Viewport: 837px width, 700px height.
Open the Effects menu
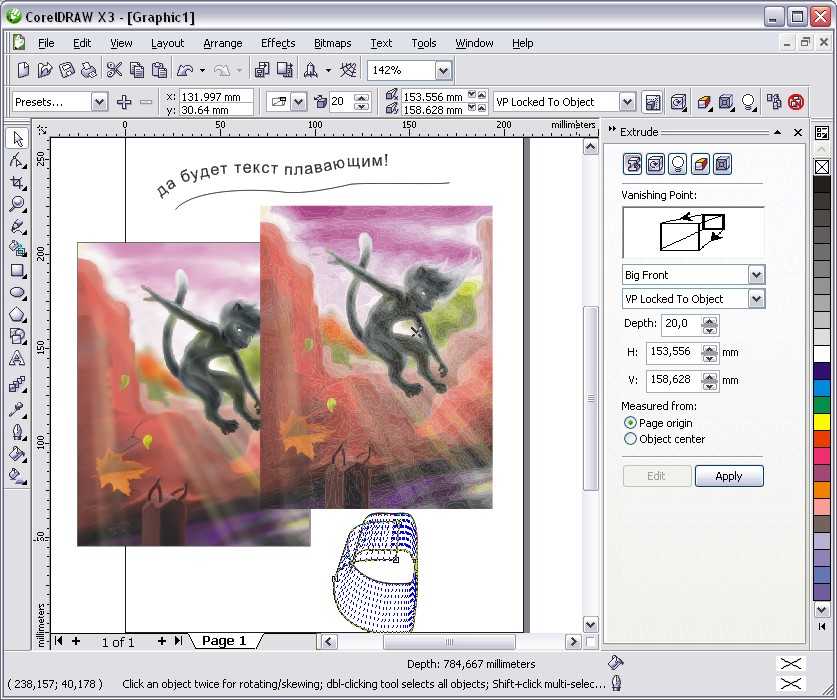[278, 43]
